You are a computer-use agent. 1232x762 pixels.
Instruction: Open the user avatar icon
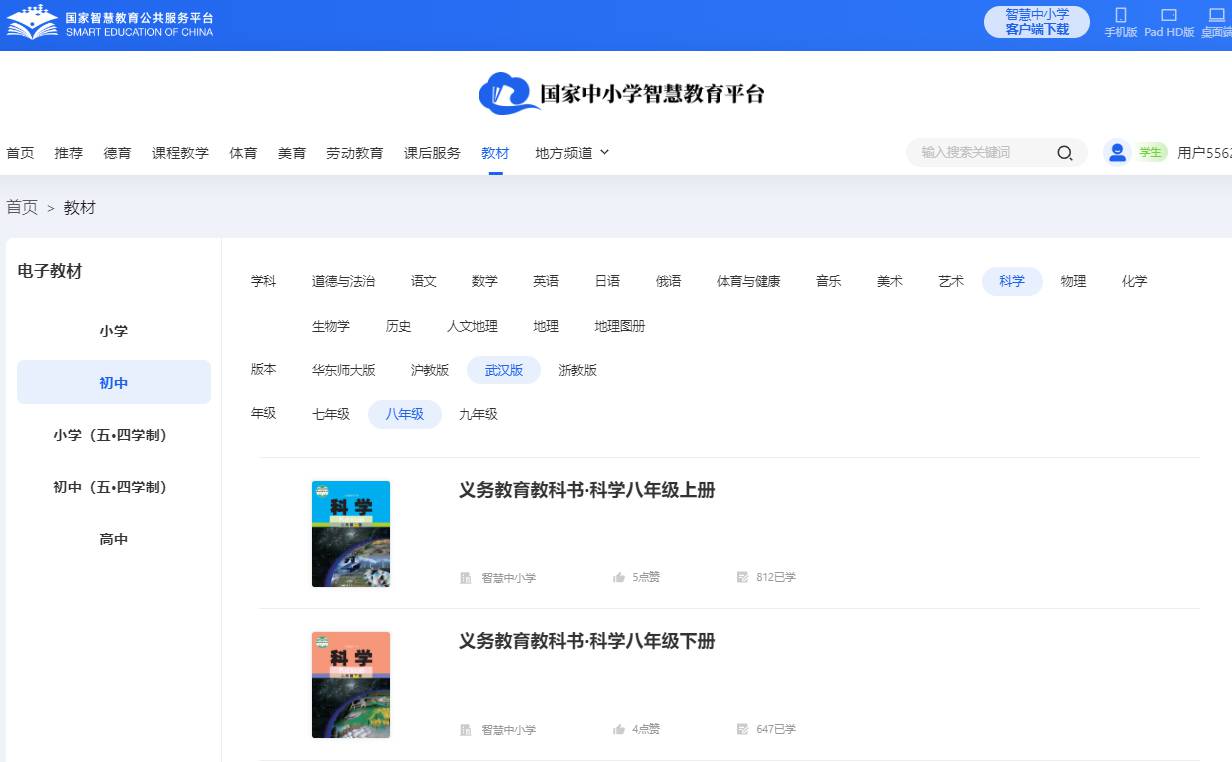(1117, 152)
